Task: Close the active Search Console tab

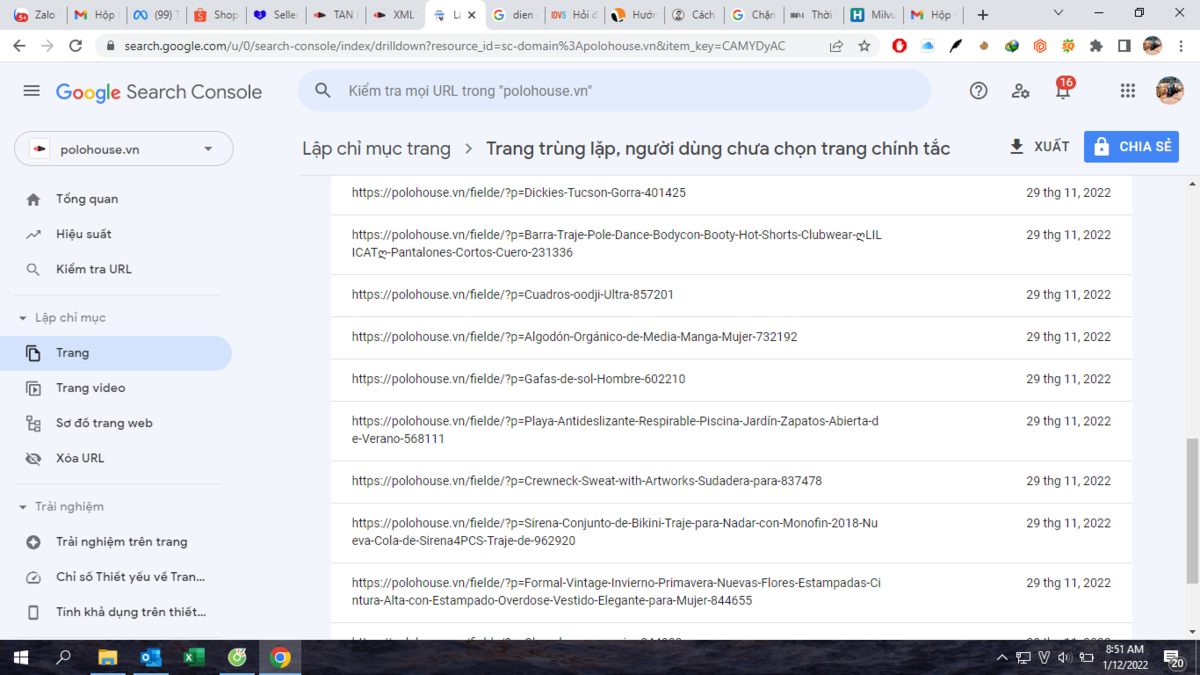Action: coord(472,15)
